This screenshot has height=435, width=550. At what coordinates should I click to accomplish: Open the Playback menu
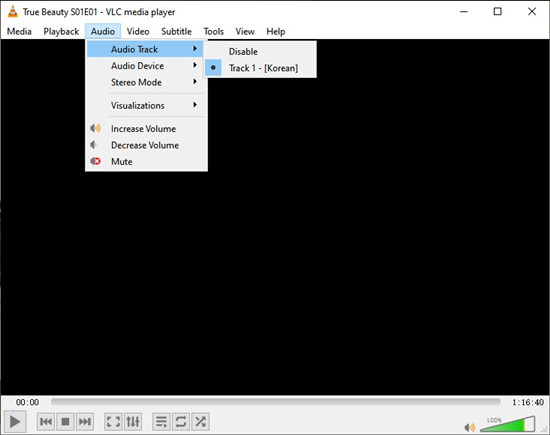[x=61, y=31]
